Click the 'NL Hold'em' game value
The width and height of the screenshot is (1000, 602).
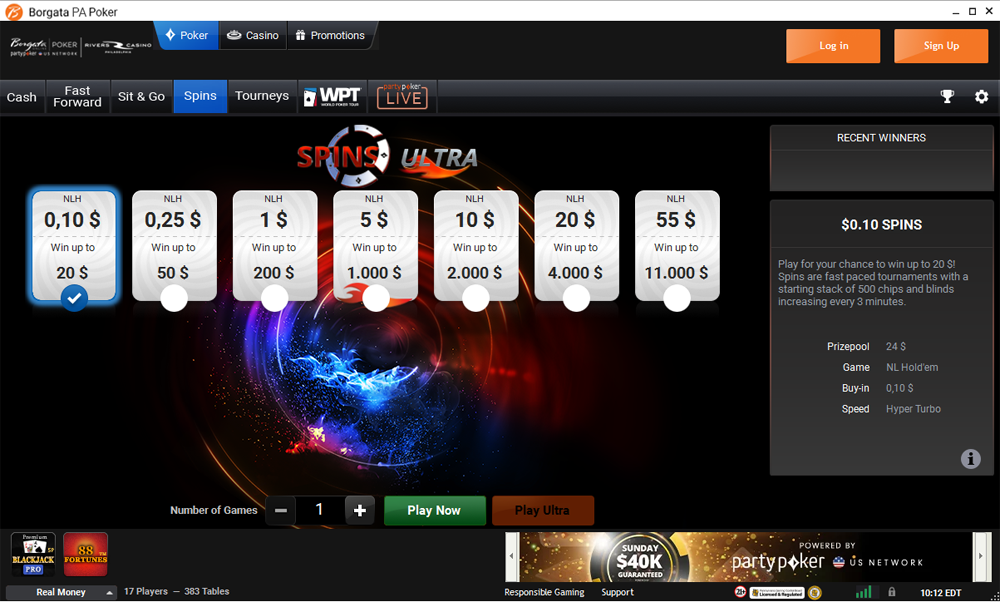click(x=912, y=367)
